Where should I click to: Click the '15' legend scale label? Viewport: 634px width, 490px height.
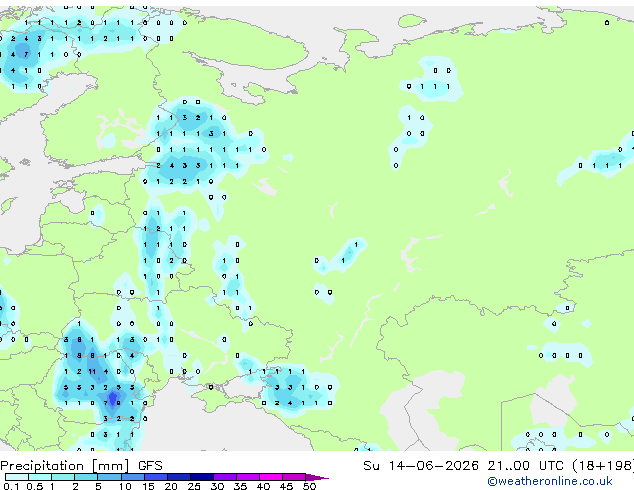pos(148,486)
